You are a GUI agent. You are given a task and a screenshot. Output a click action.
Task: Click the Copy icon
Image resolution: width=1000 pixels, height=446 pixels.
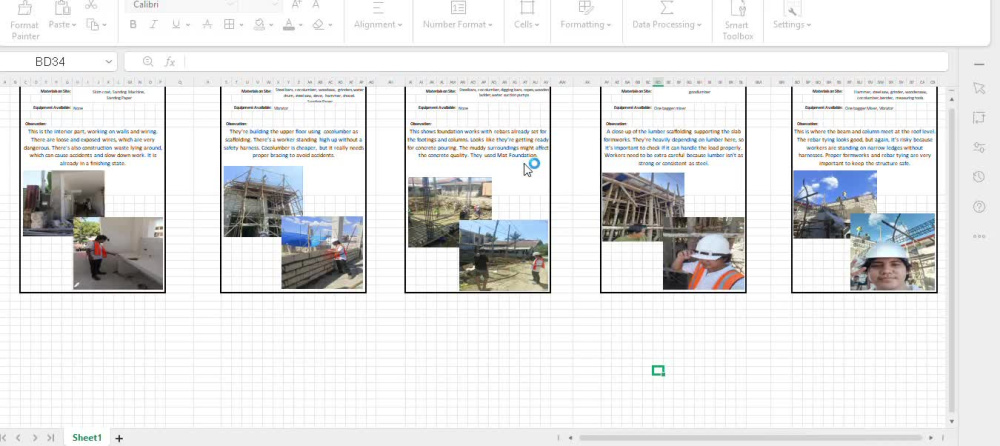click(93, 24)
